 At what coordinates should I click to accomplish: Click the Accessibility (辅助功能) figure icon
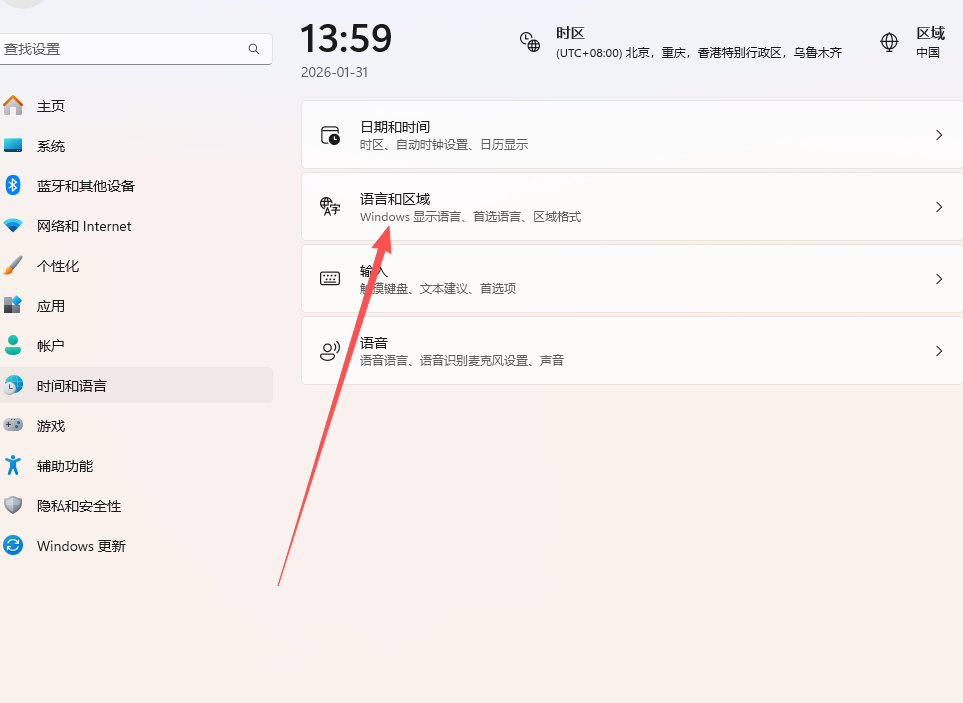pos(13,465)
